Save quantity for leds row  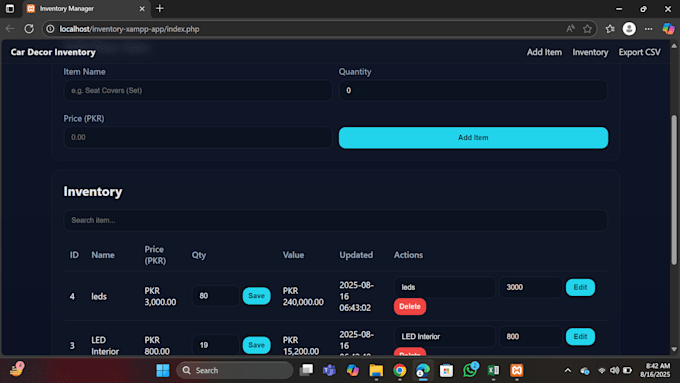(x=256, y=296)
